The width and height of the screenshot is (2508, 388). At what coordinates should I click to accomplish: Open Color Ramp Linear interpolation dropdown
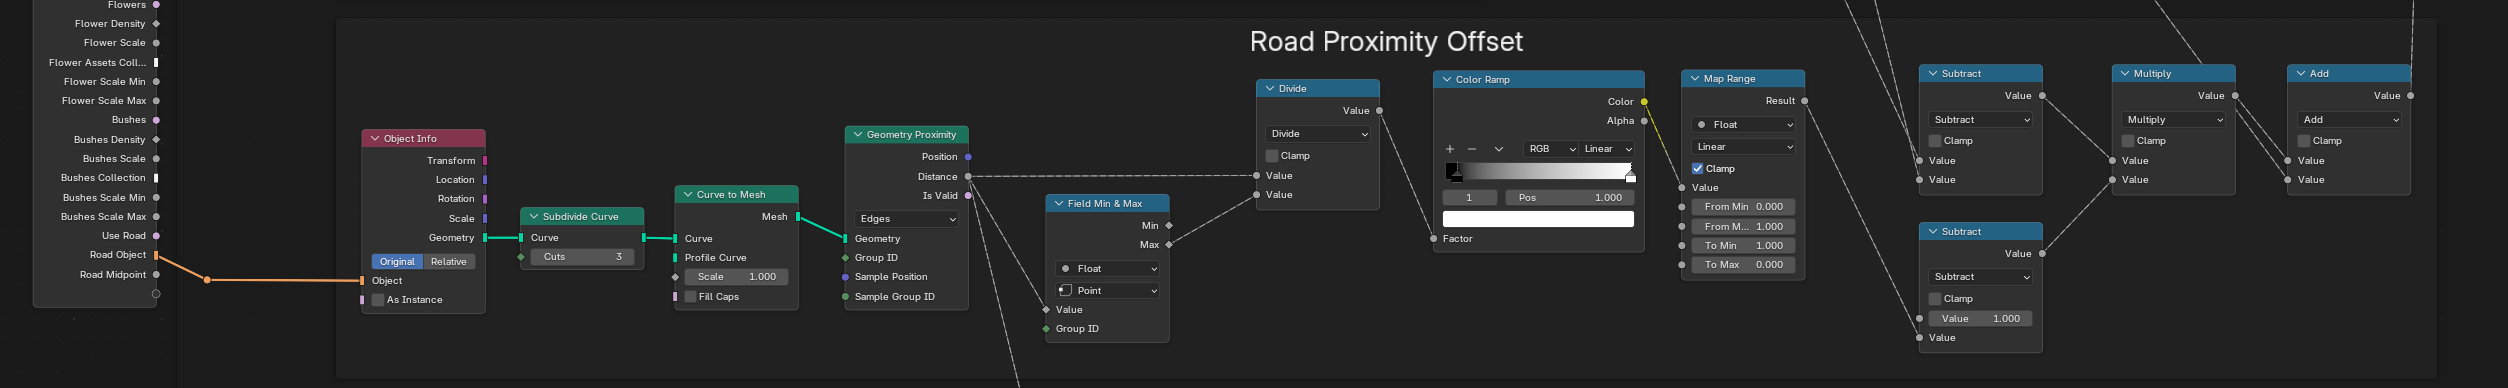[1608, 149]
